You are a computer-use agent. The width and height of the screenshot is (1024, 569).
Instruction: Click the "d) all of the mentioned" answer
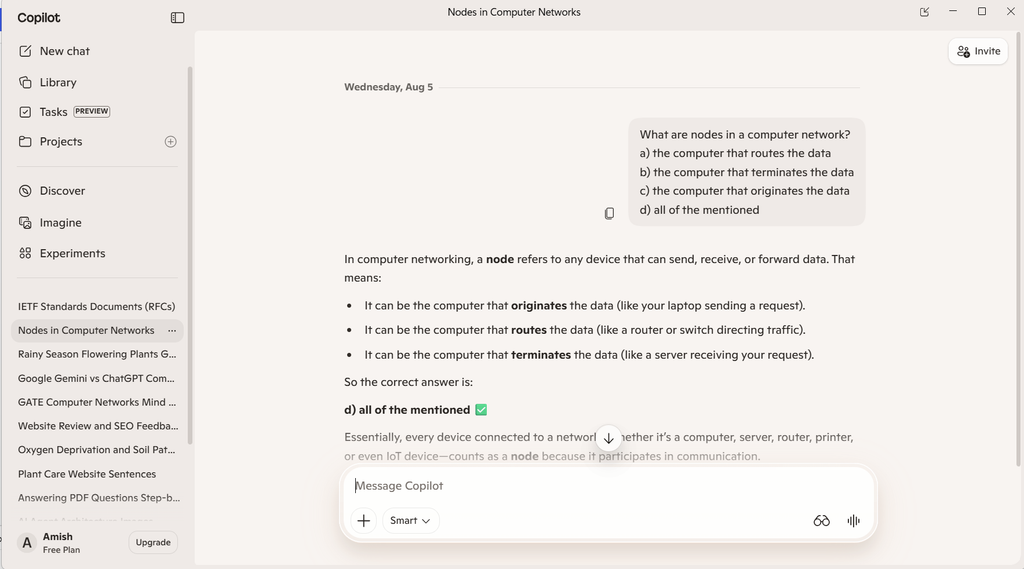click(x=407, y=410)
